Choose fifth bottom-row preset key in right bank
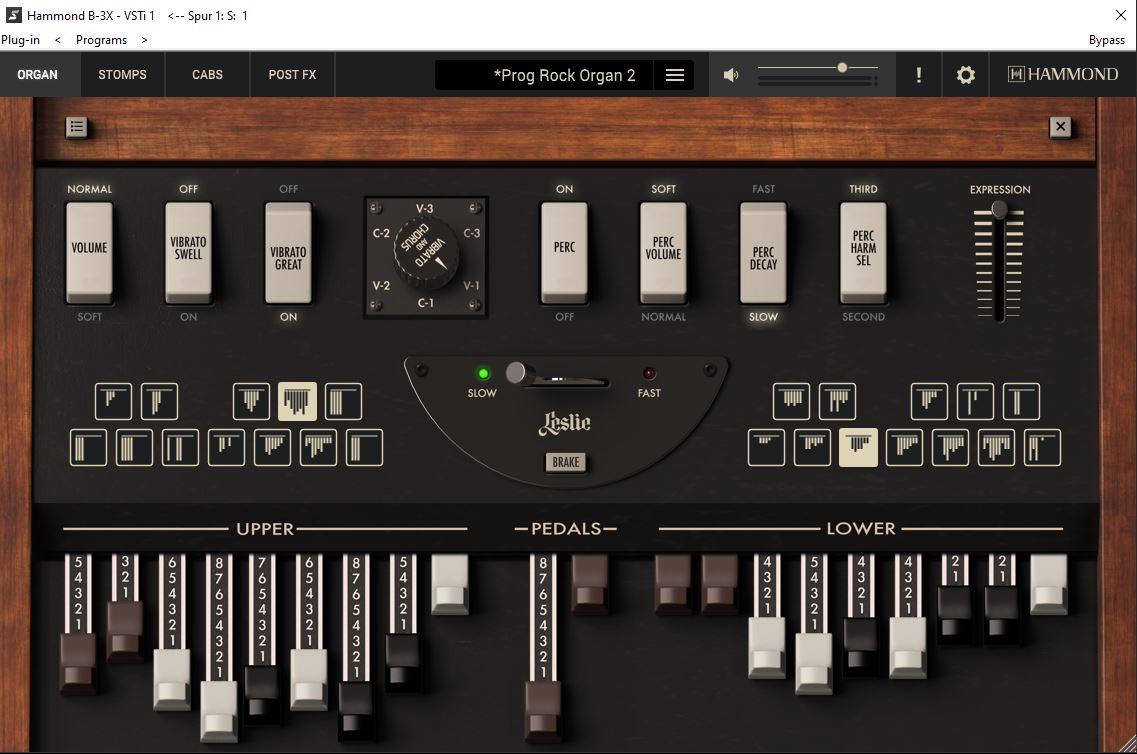This screenshot has width=1137, height=754. coord(951,447)
